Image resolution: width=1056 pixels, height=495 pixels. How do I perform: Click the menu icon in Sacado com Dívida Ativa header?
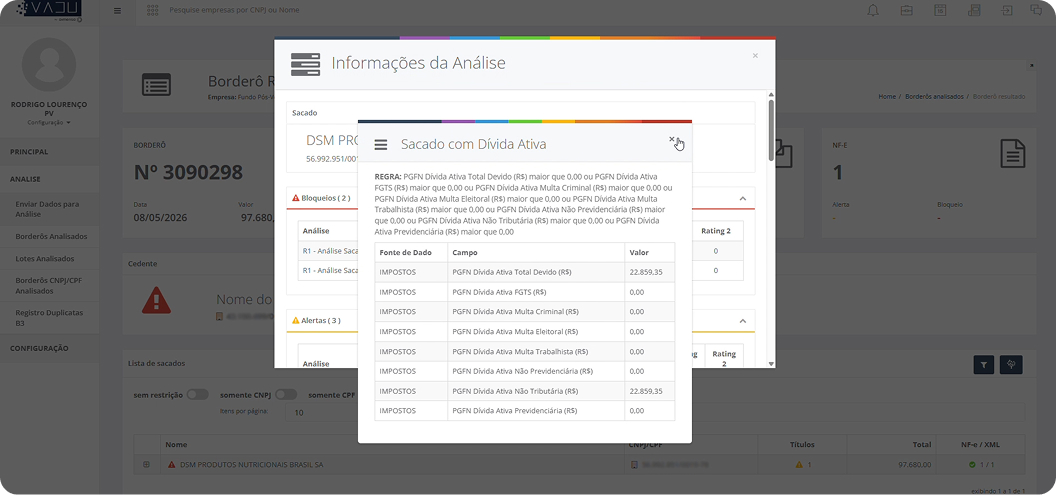pyautogui.click(x=381, y=145)
